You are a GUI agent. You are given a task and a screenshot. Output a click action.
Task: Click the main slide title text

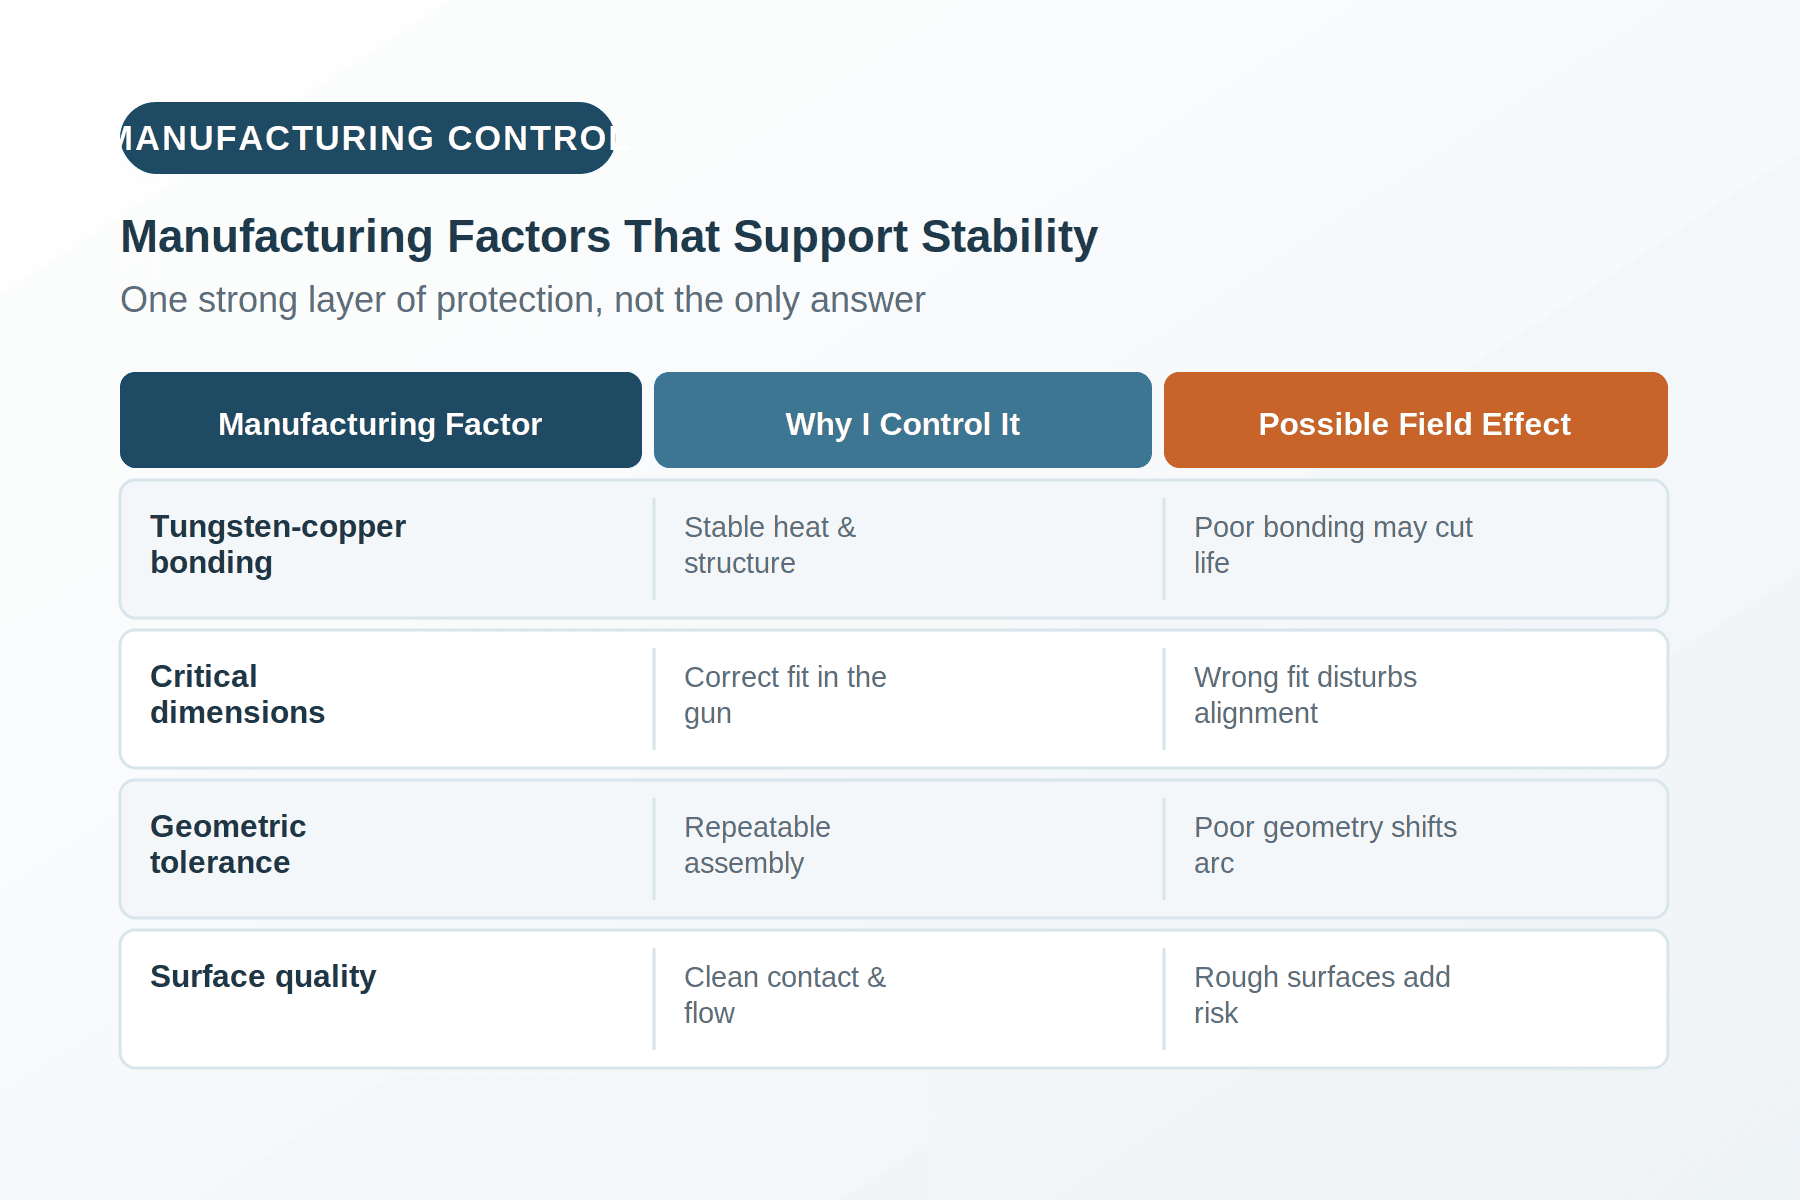coord(609,237)
